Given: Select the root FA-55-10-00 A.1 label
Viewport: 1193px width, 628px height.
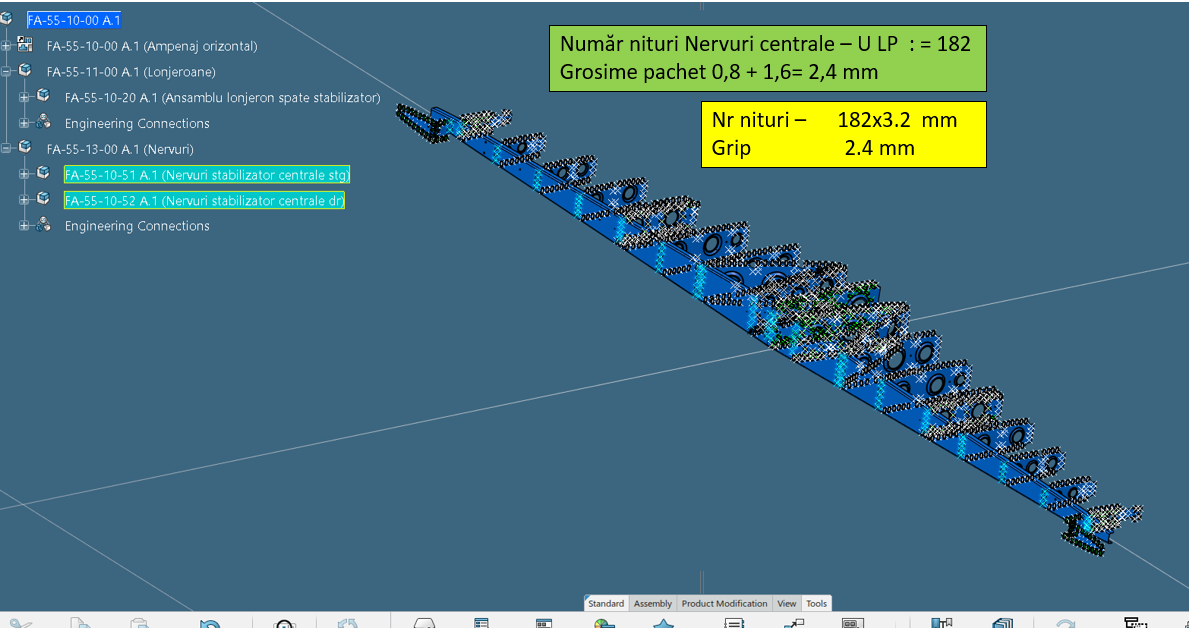Looking at the screenshot, I should pos(74,20).
